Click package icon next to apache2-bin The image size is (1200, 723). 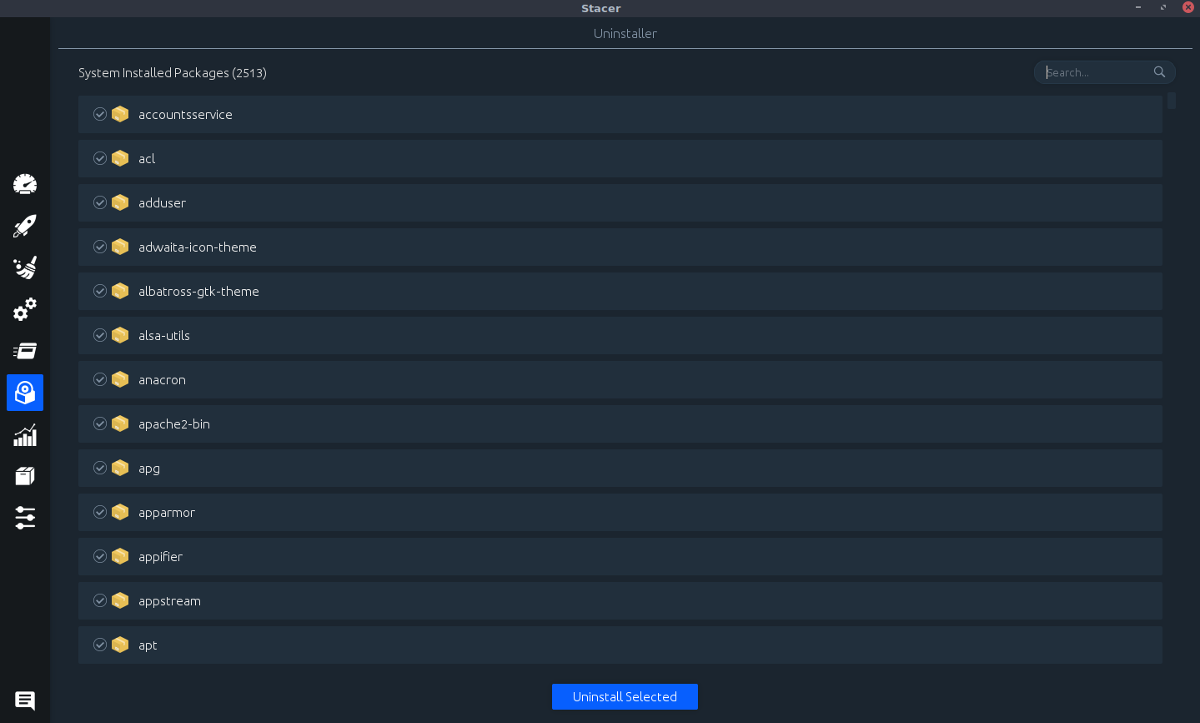tap(120, 423)
